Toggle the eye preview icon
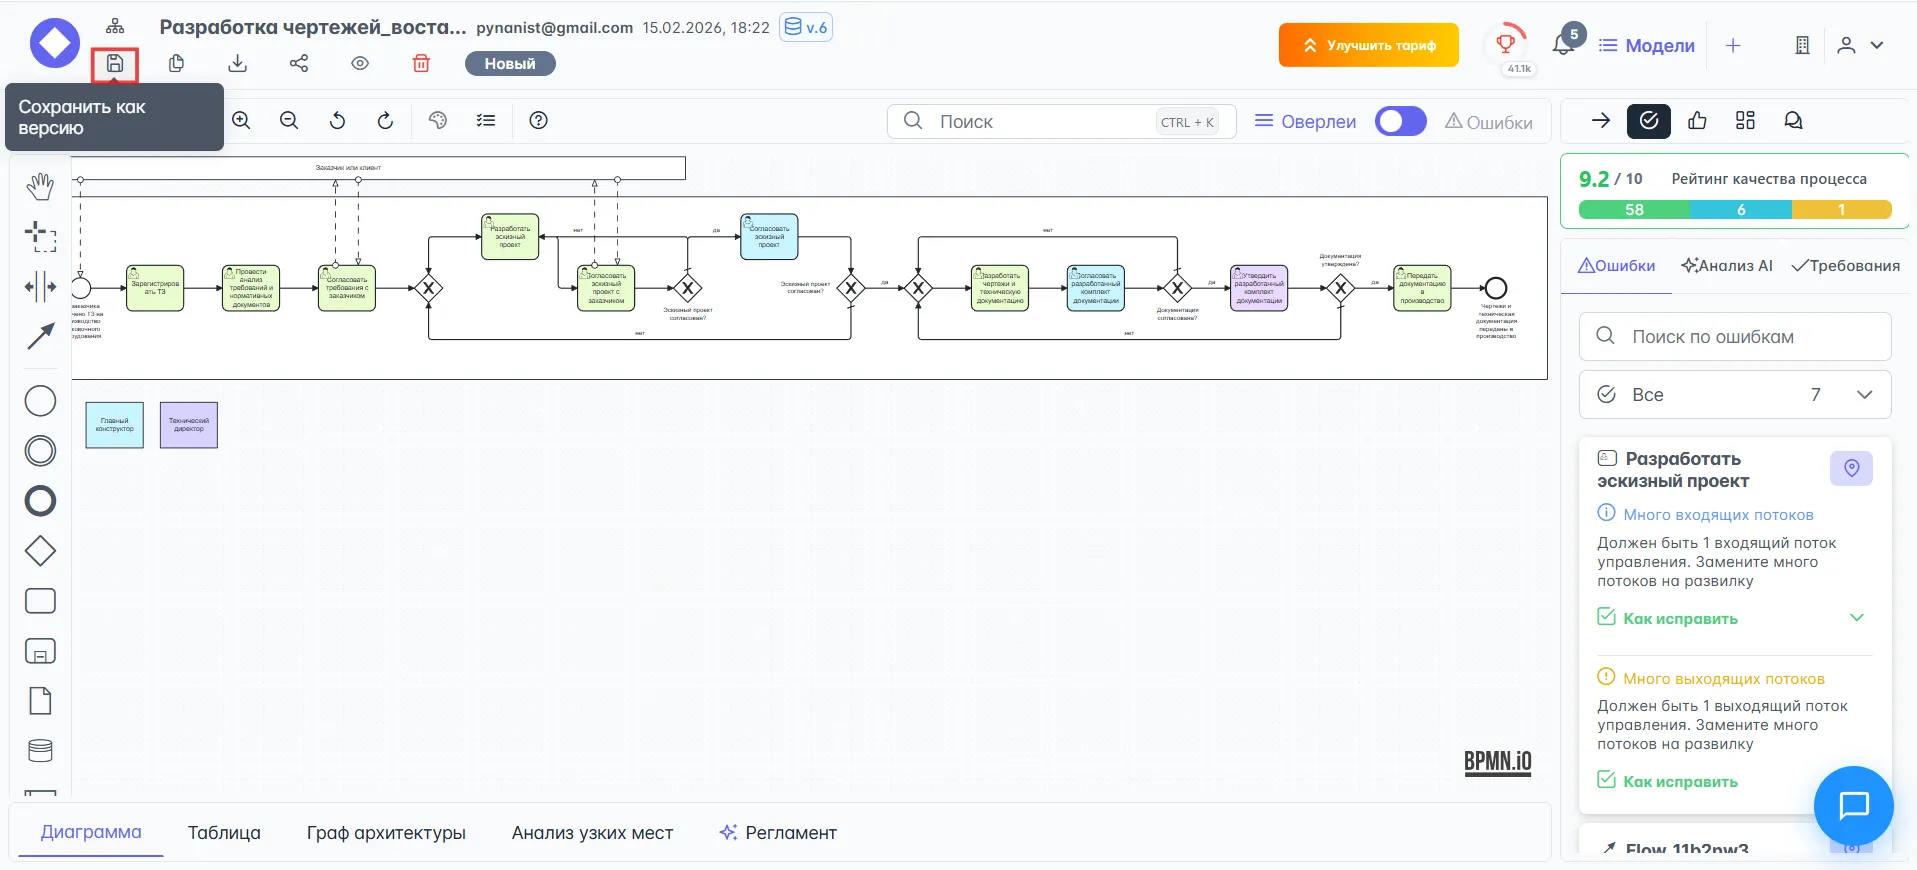This screenshot has width=1917, height=870. tap(360, 64)
